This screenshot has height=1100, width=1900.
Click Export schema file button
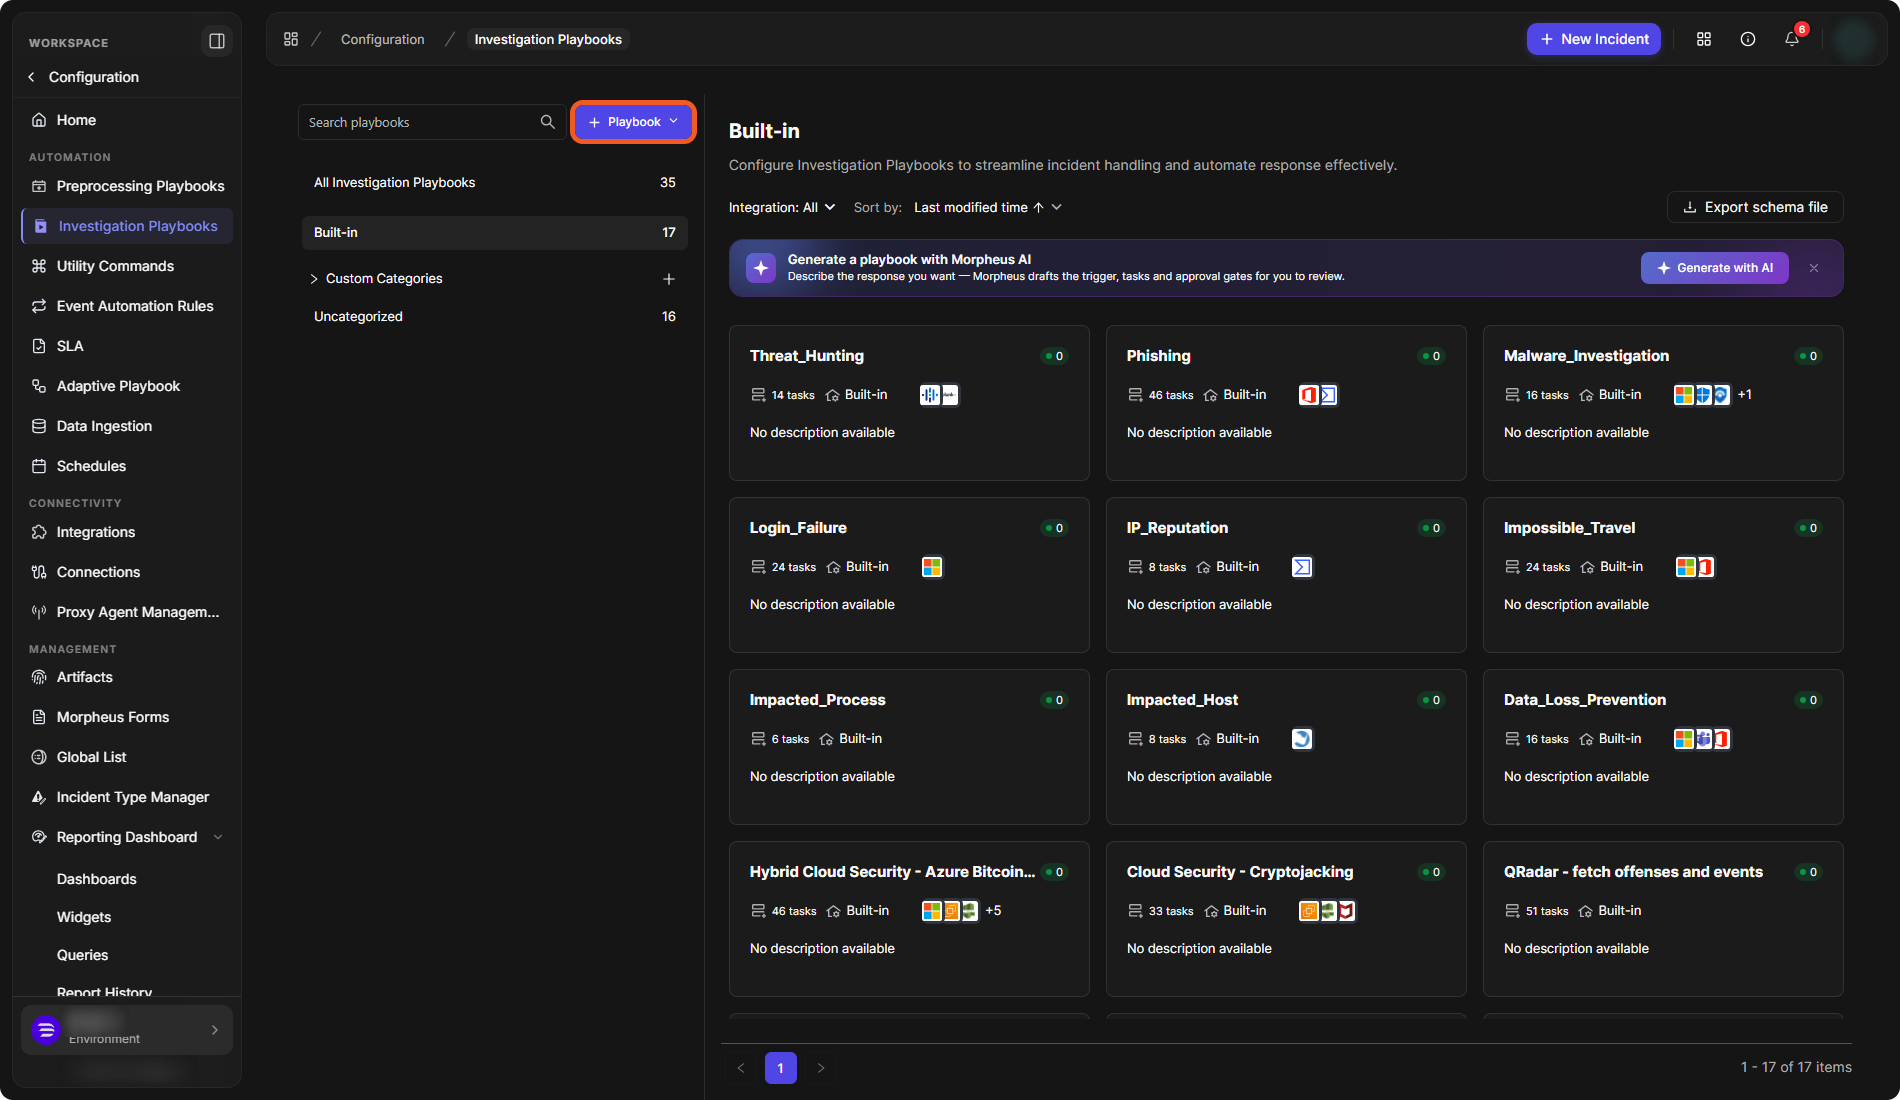coord(1755,207)
